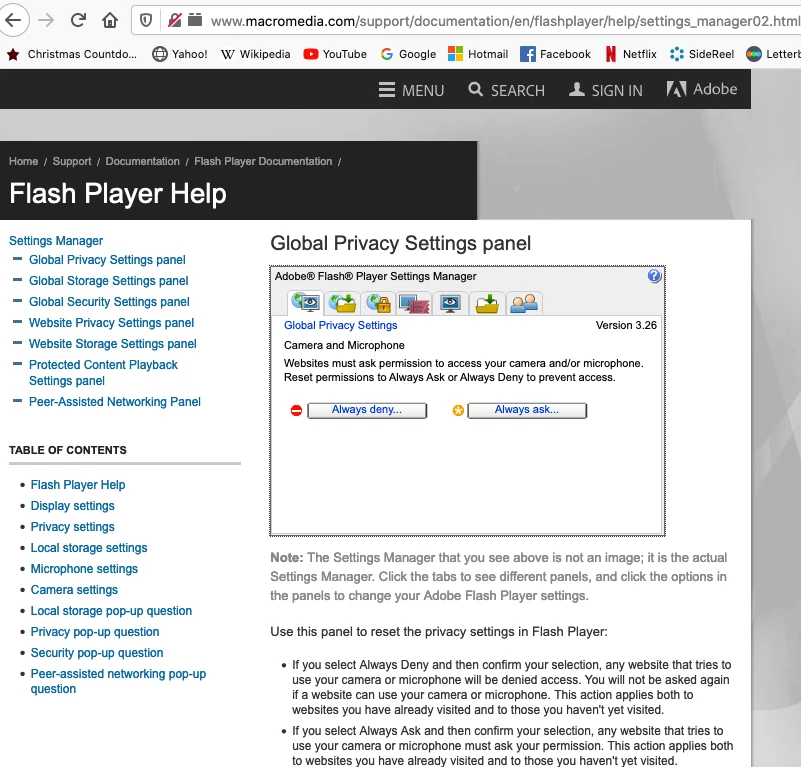Click the red deny icon beside Always deny
Screen dimensions: 801x767
(296, 410)
